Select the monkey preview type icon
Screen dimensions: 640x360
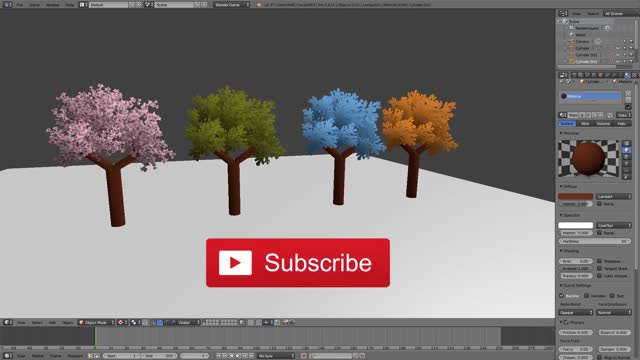pos(627,163)
